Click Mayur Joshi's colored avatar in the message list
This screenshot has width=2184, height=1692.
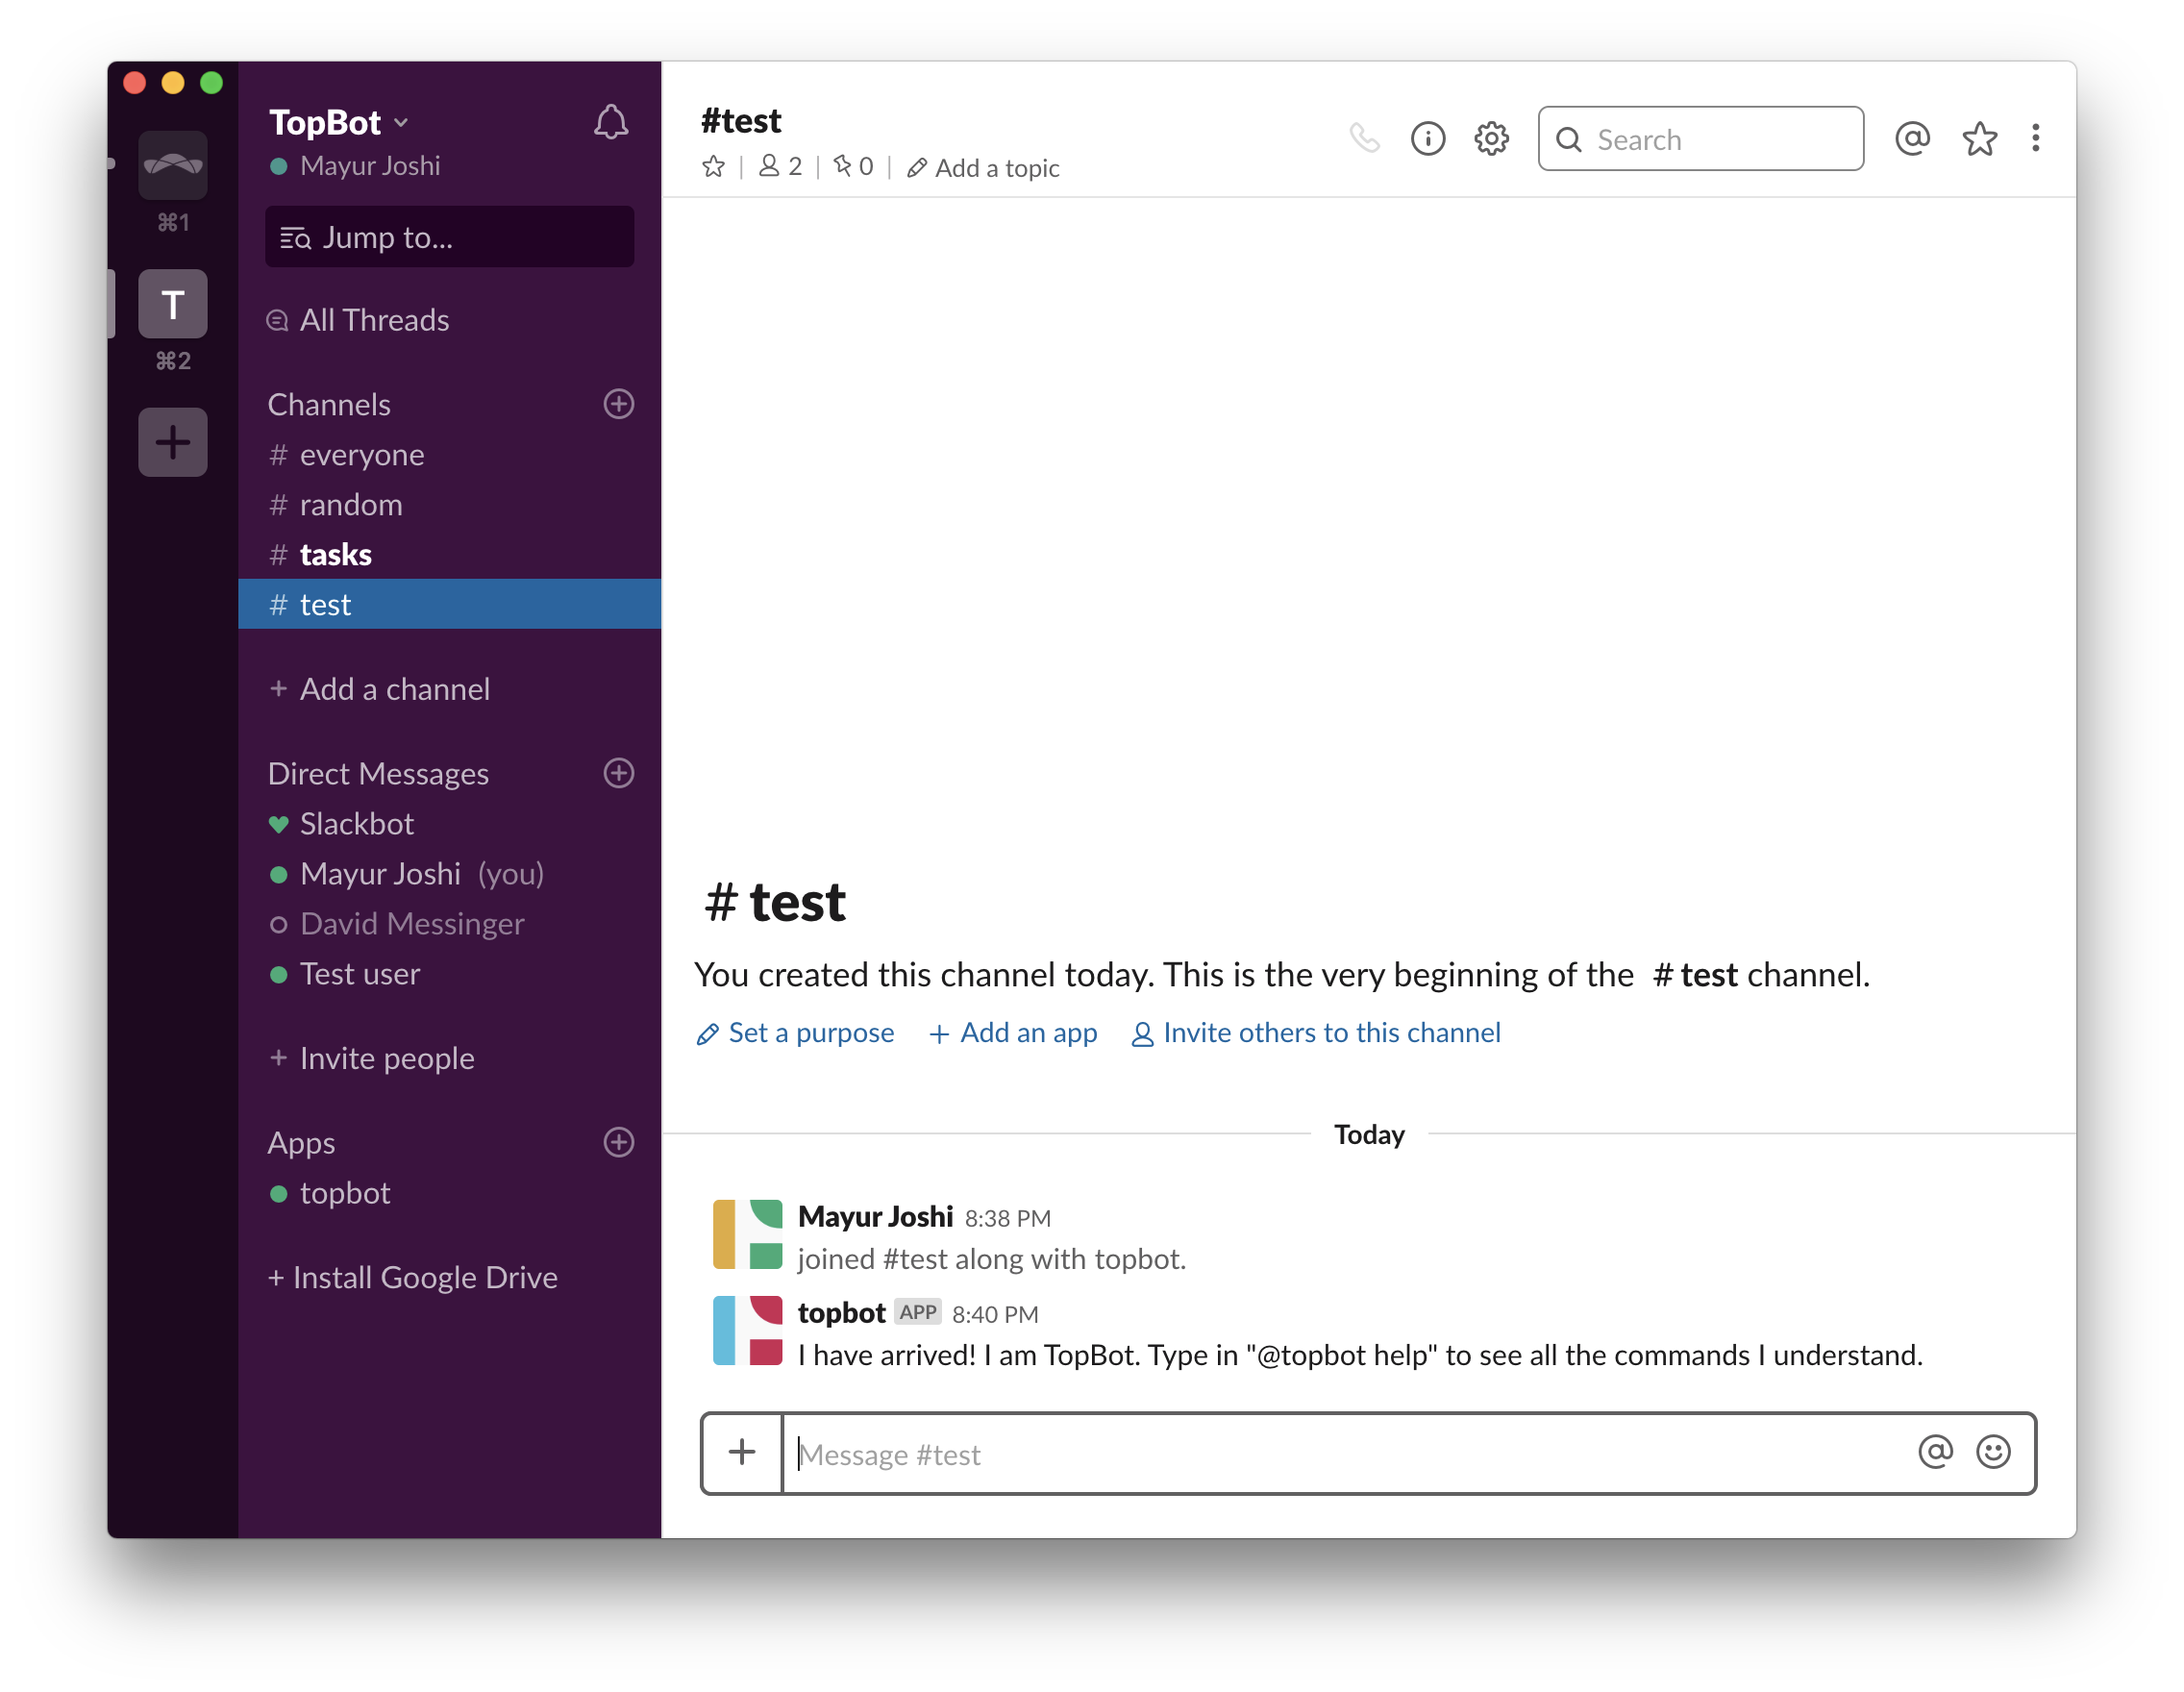click(747, 1234)
